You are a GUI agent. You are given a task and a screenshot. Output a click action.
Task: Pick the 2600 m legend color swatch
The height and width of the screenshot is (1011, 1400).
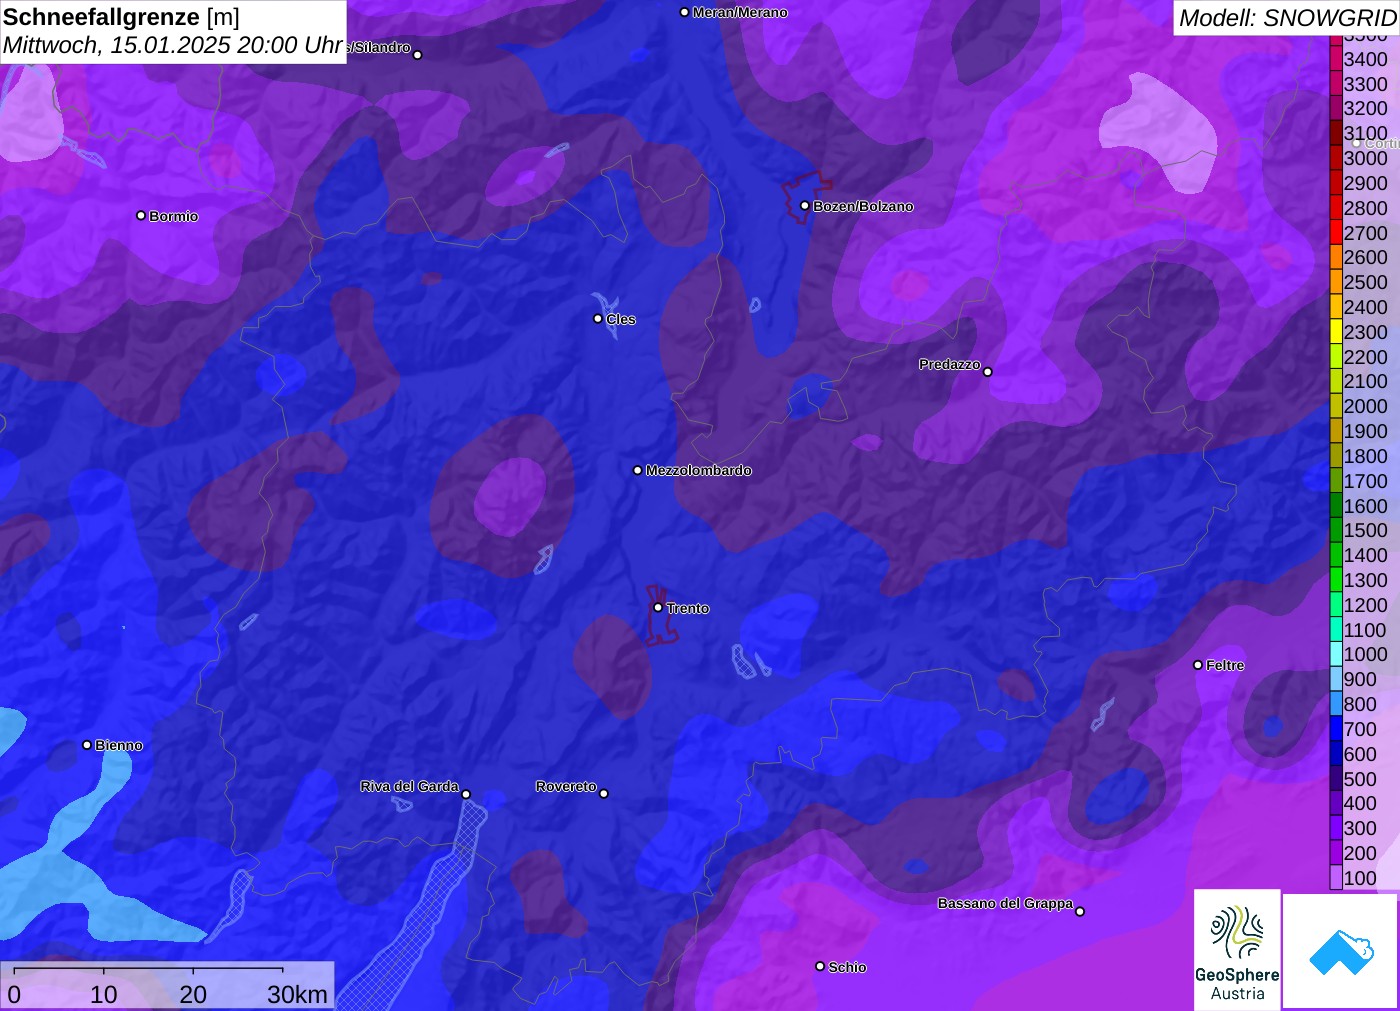[1335, 257]
